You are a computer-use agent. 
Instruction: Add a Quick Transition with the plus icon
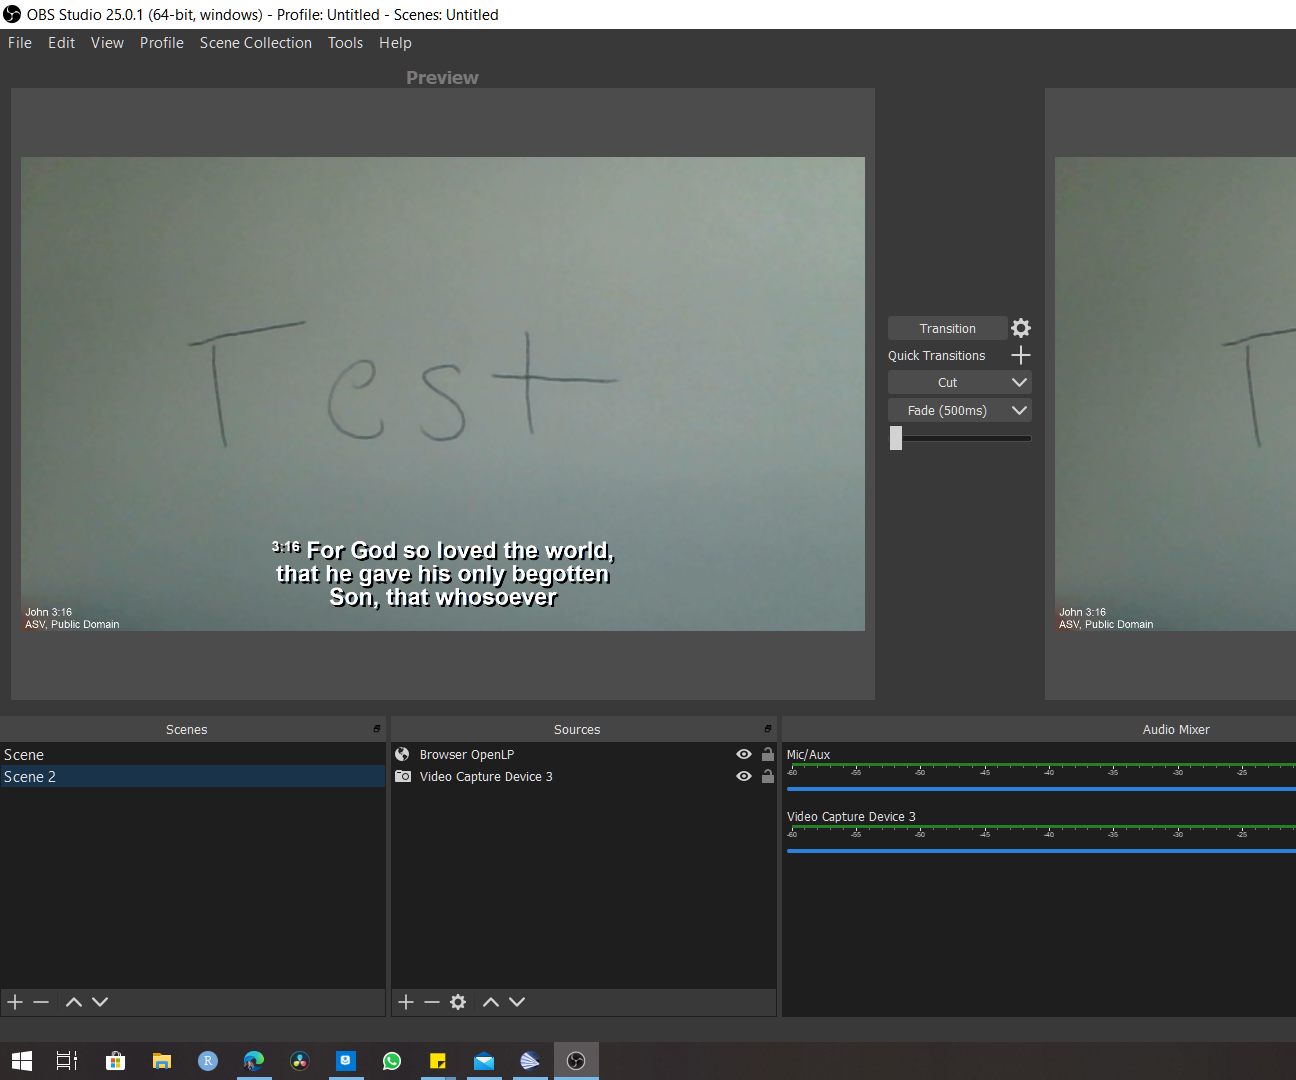point(1021,355)
